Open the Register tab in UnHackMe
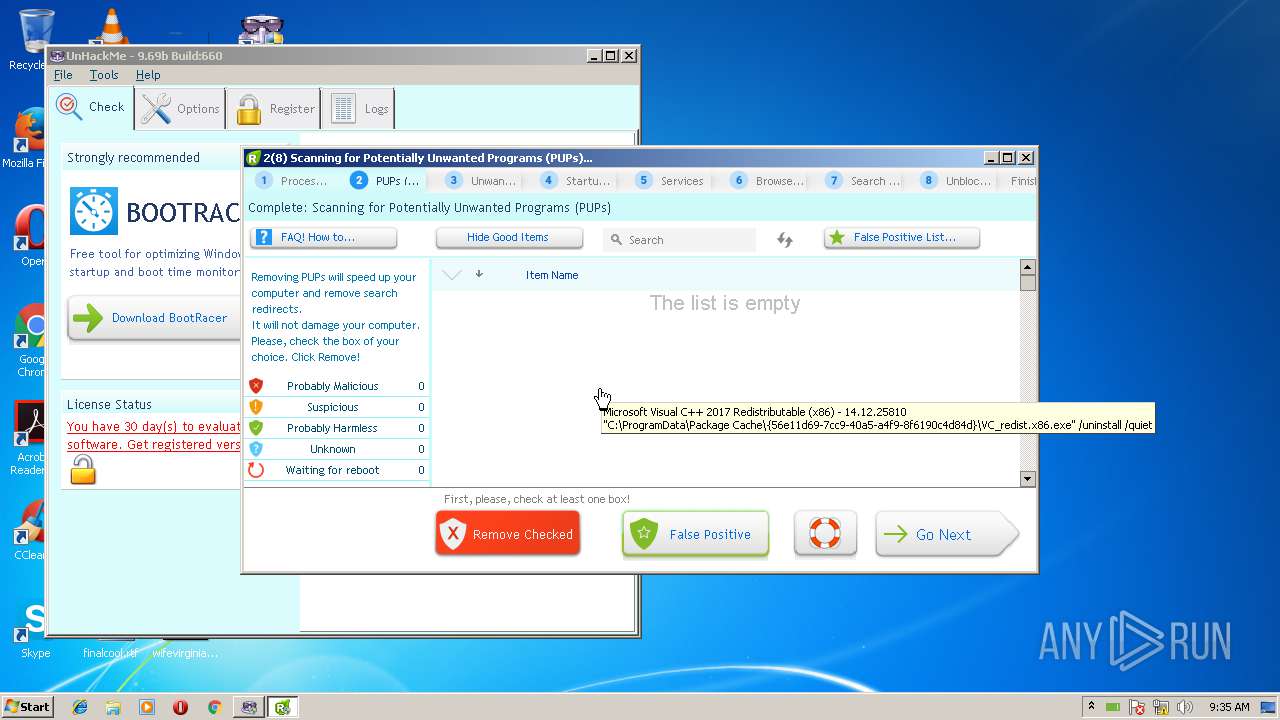The height and width of the screenshot is (720, 1280). (x=274, y=108)
